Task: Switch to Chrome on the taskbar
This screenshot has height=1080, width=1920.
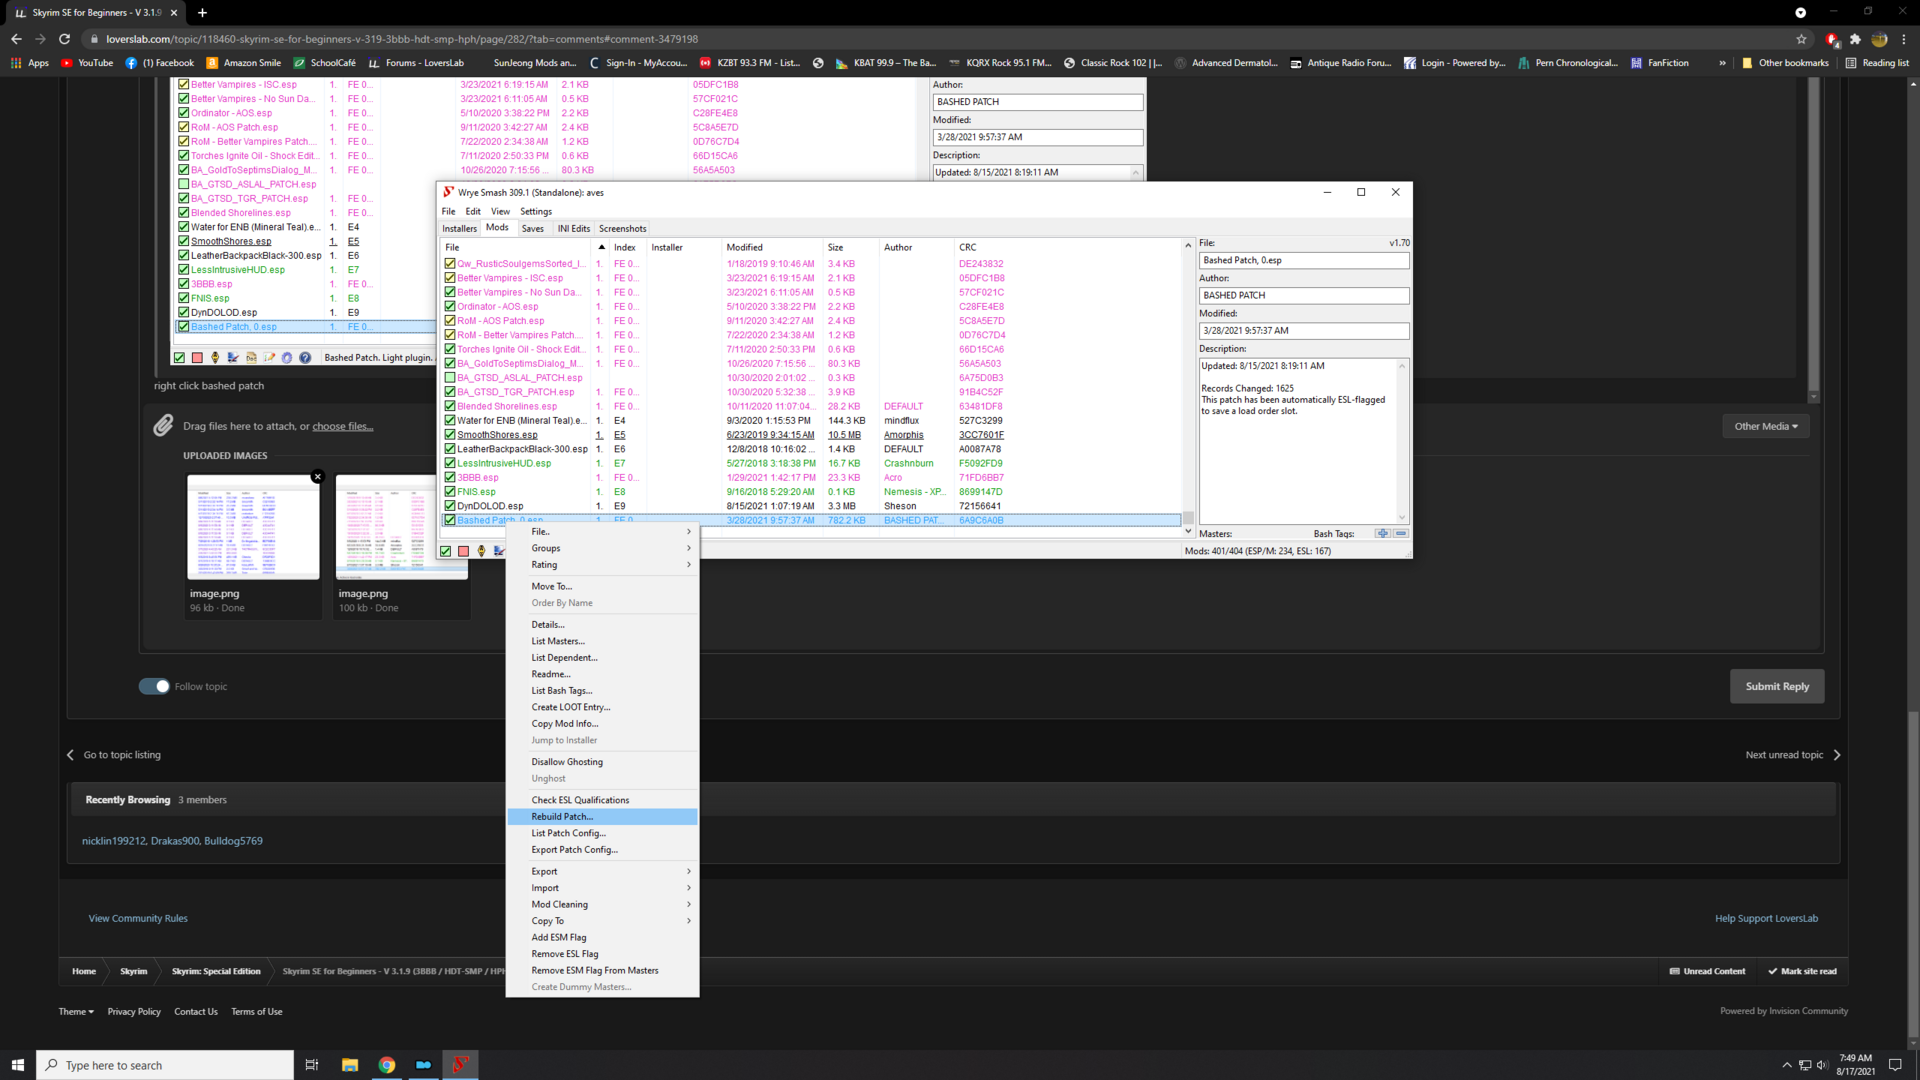Action: (387, 1065)
